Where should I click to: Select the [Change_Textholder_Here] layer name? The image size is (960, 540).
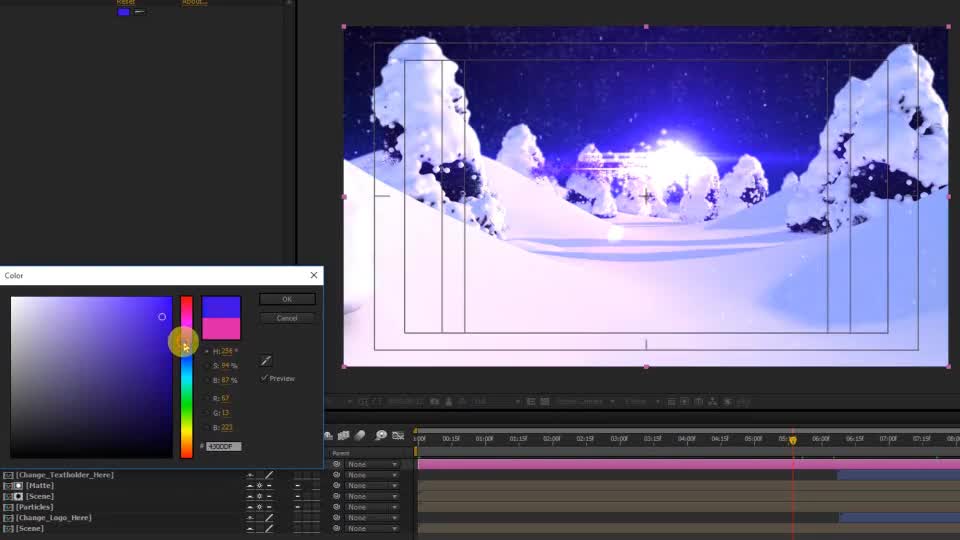(65, 475)
